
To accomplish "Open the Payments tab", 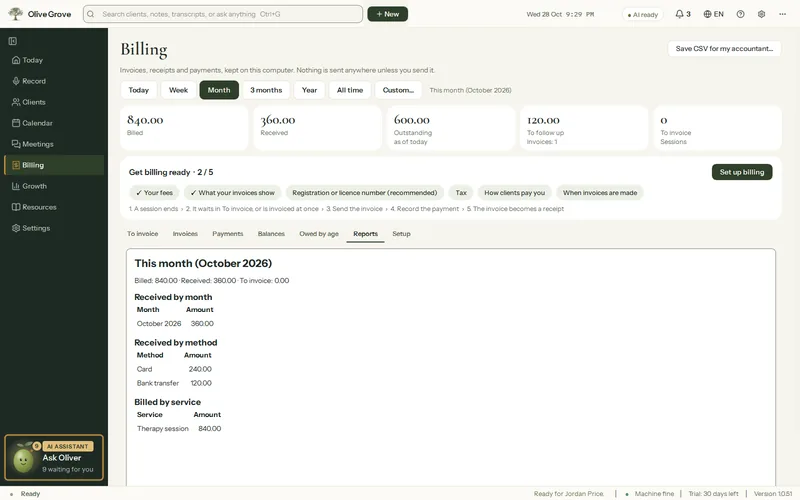I will coord(228,234).
